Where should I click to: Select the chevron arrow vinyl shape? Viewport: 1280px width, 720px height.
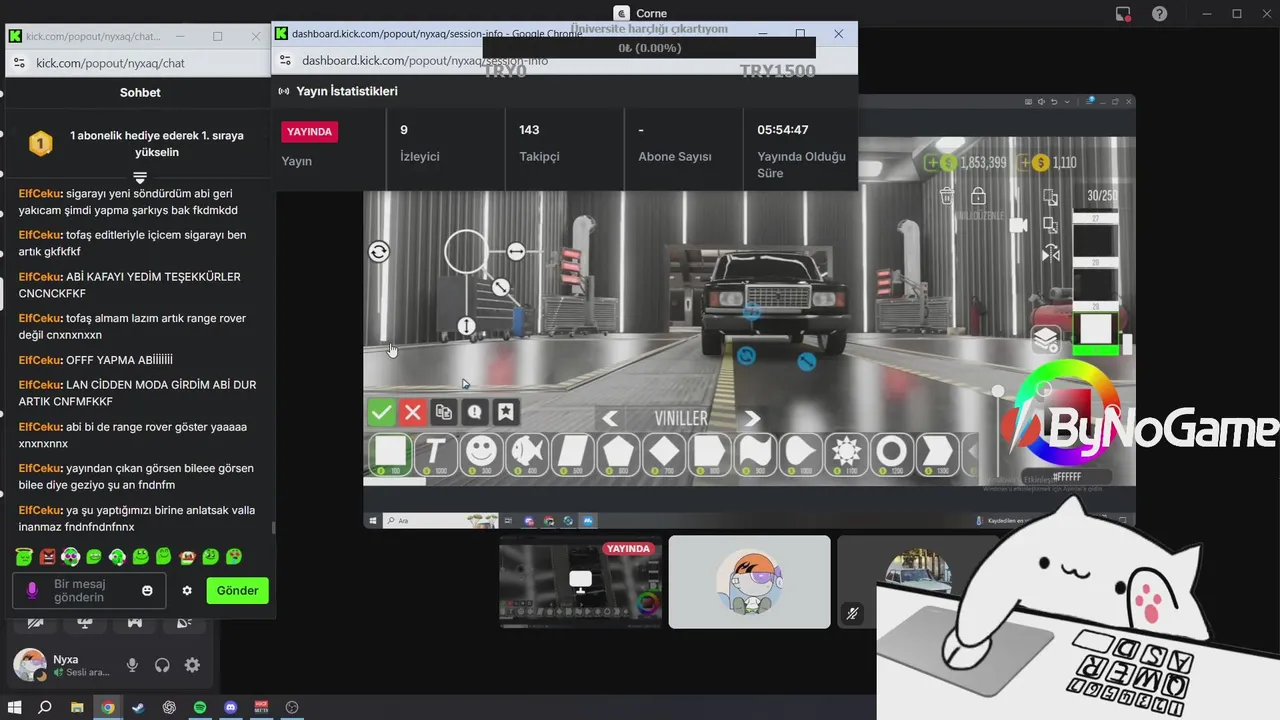936,454
